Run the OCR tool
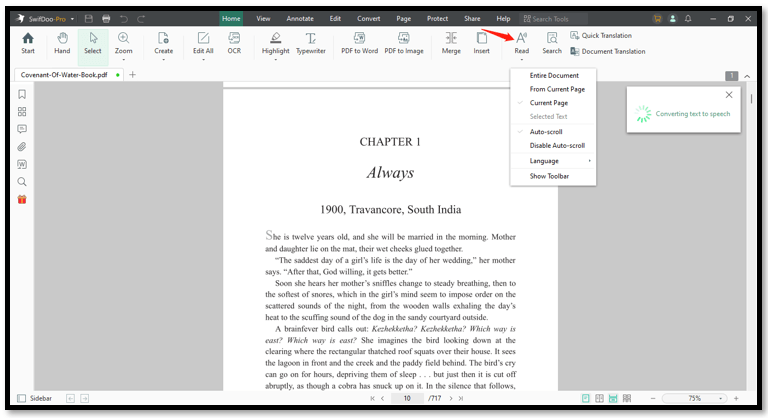The width and height of the screenshot is (768, 418). coord(234,43)
